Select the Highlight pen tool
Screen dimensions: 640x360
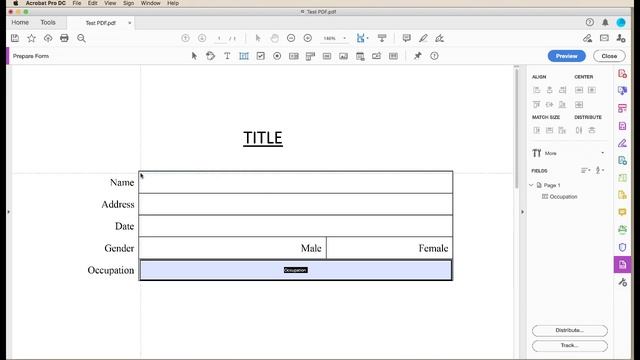tap(423, 38)
